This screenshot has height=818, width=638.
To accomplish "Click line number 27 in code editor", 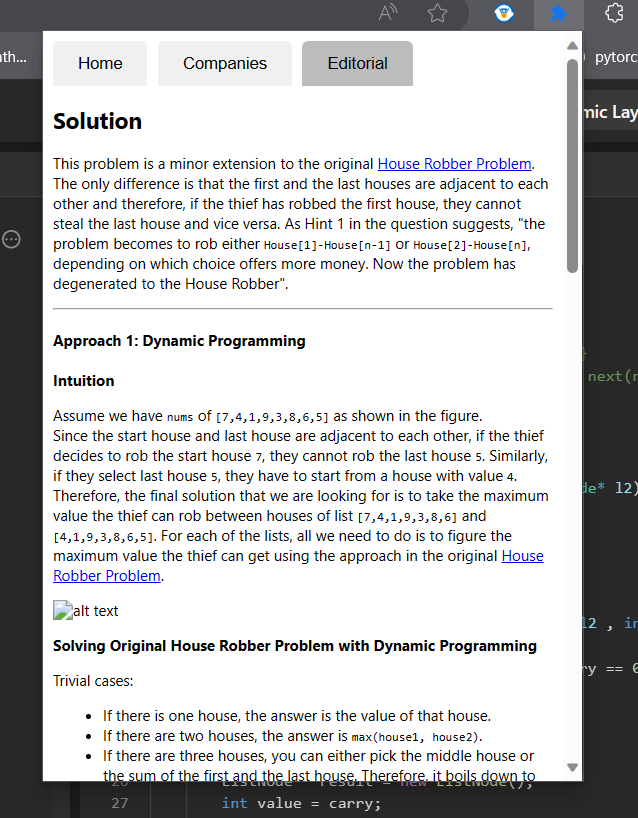I will pyautogui.click(x=119, y=803).
